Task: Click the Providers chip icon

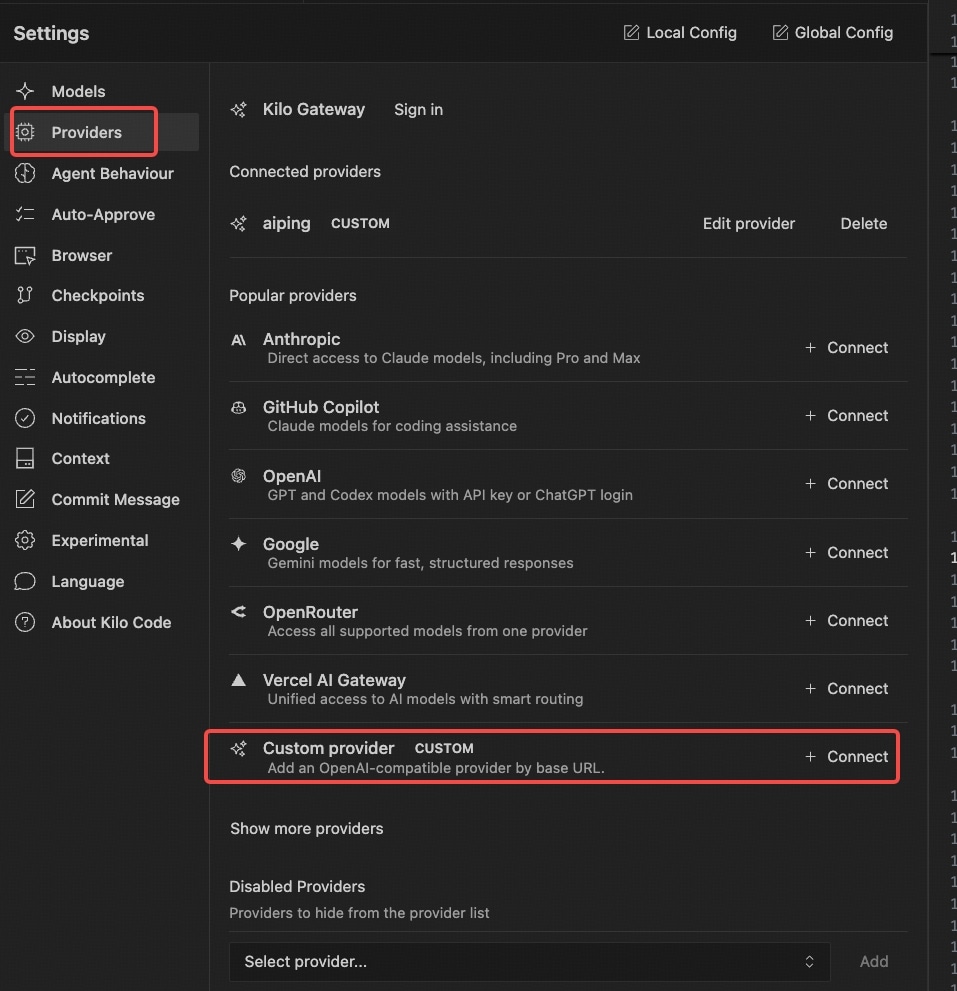Action: [25, 132]
